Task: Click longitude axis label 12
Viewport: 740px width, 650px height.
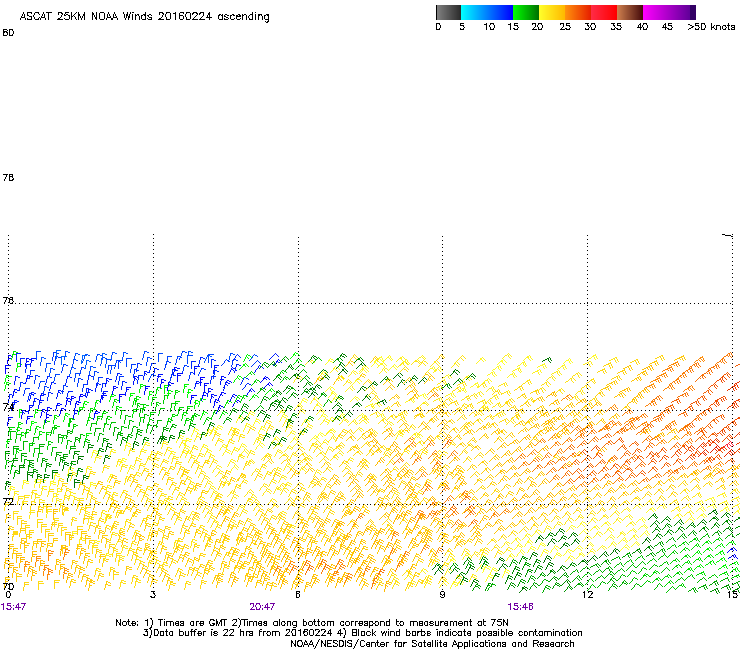Action: (x=587, y=594)
